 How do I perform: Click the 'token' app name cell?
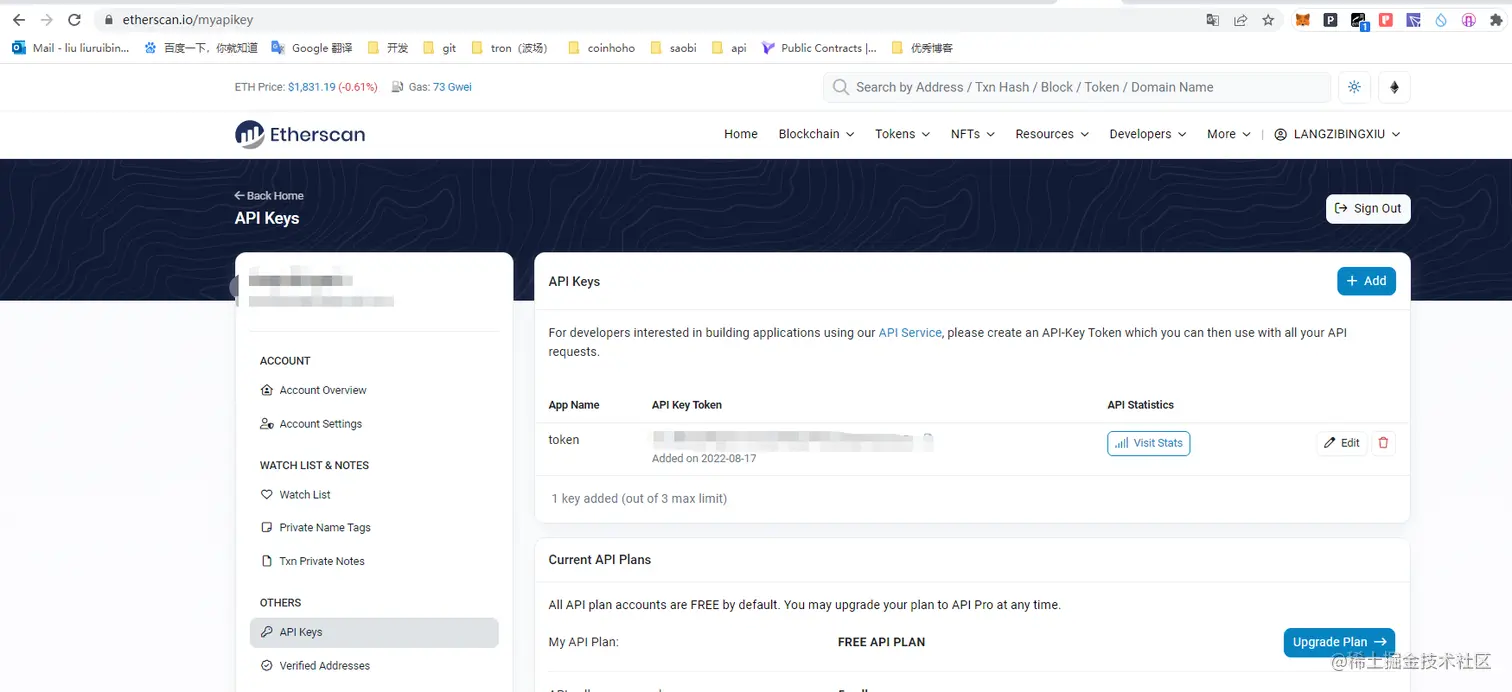(x=564, y=440)
